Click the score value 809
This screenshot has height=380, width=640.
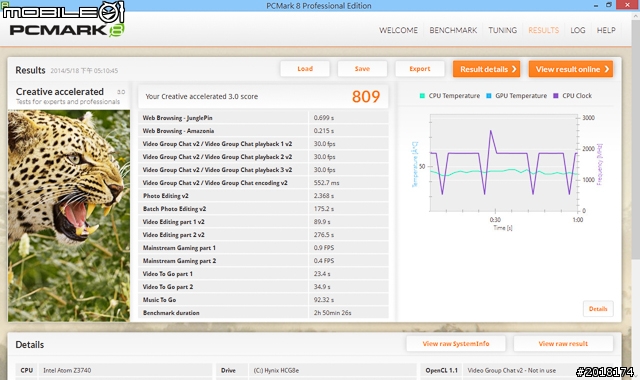[x=366, y=97]
